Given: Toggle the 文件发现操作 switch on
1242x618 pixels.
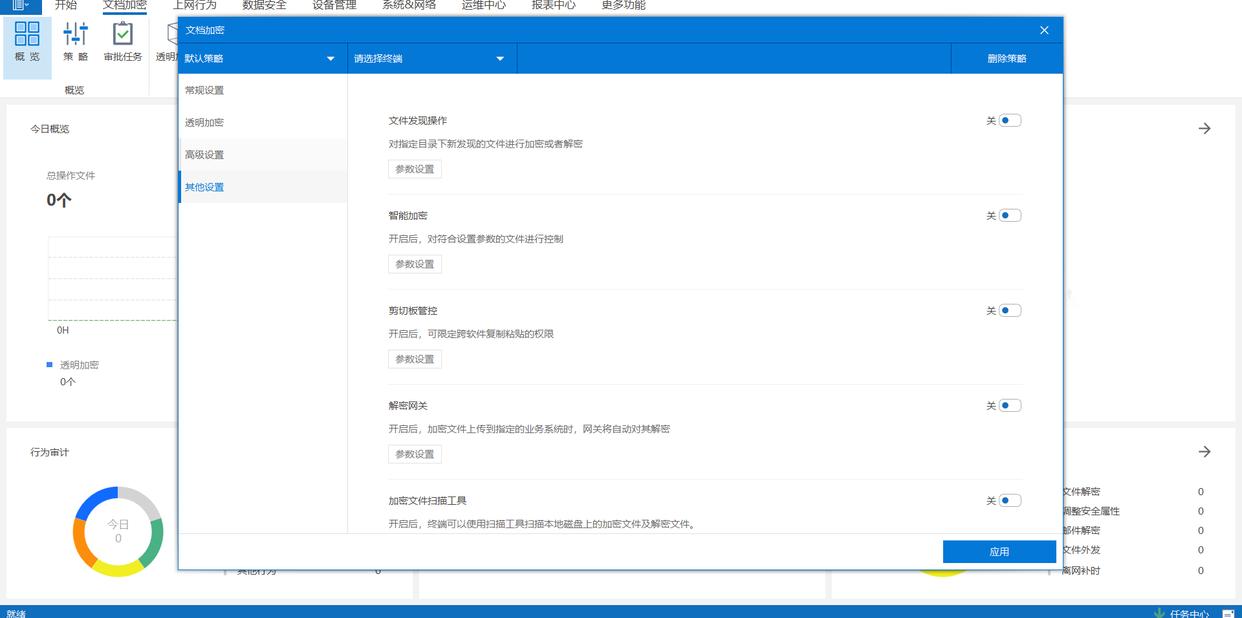Looking at the screenshot, I should (1009, 120).
